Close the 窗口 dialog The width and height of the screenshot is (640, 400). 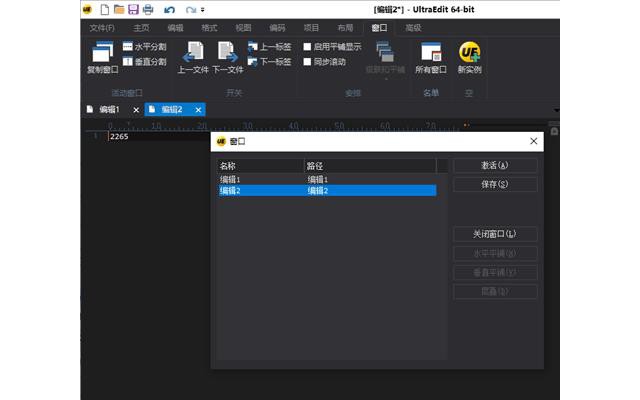(x=533, y=141)
